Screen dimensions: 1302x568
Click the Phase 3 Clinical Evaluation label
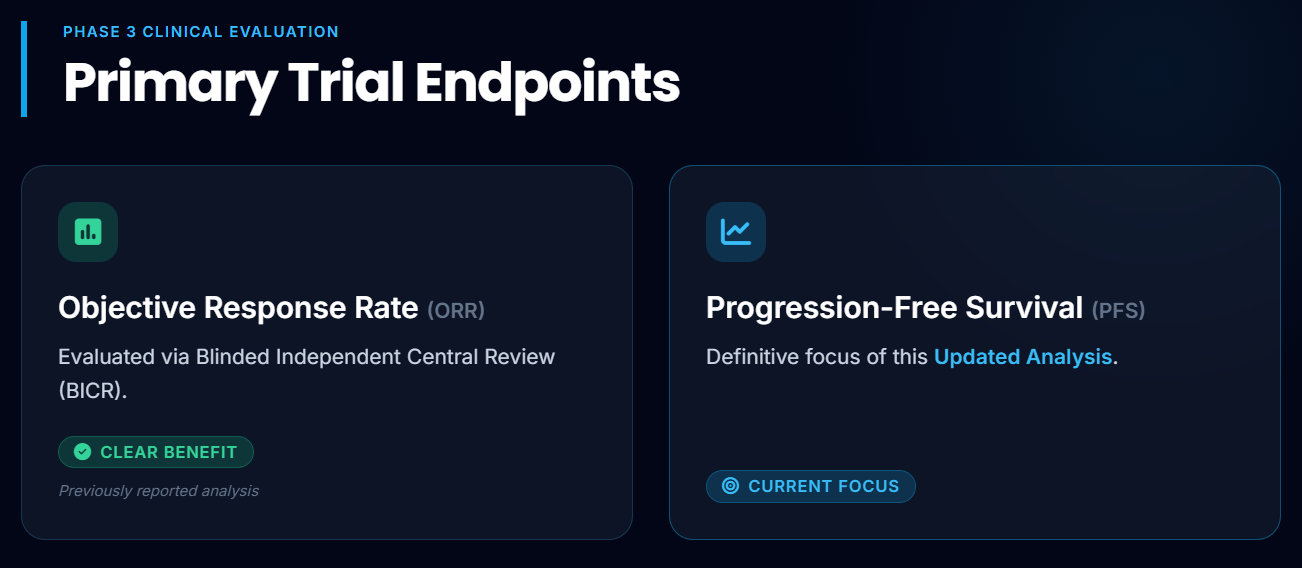tap(201, 32)
